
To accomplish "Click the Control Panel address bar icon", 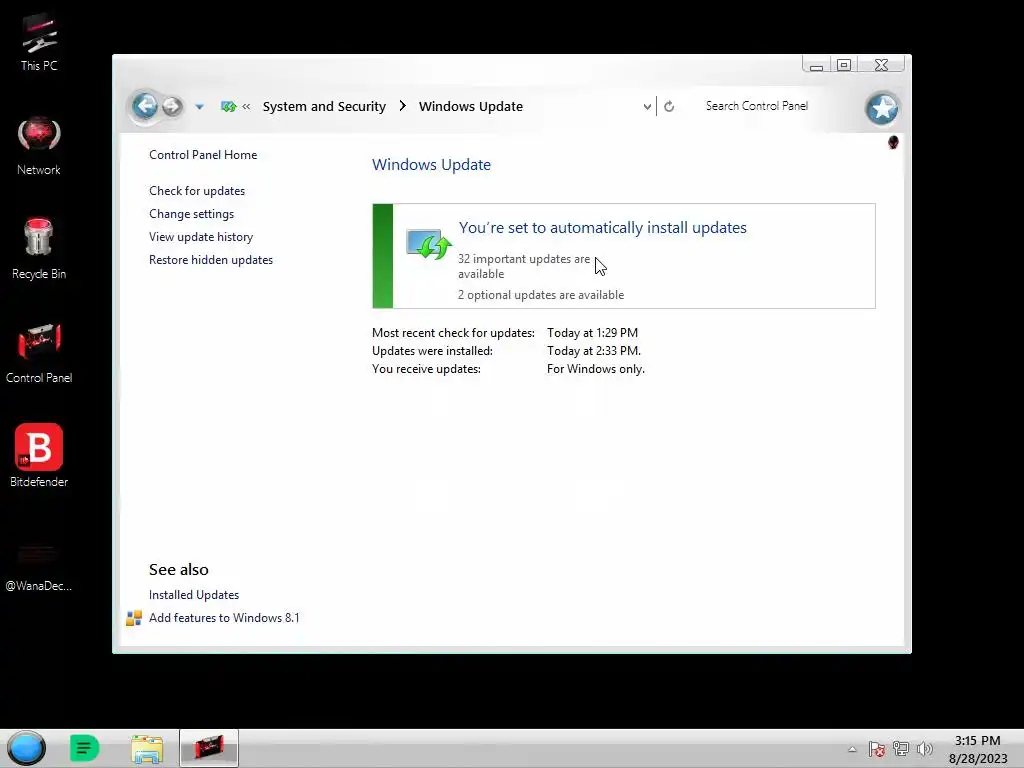I will [x=228, y=106].
